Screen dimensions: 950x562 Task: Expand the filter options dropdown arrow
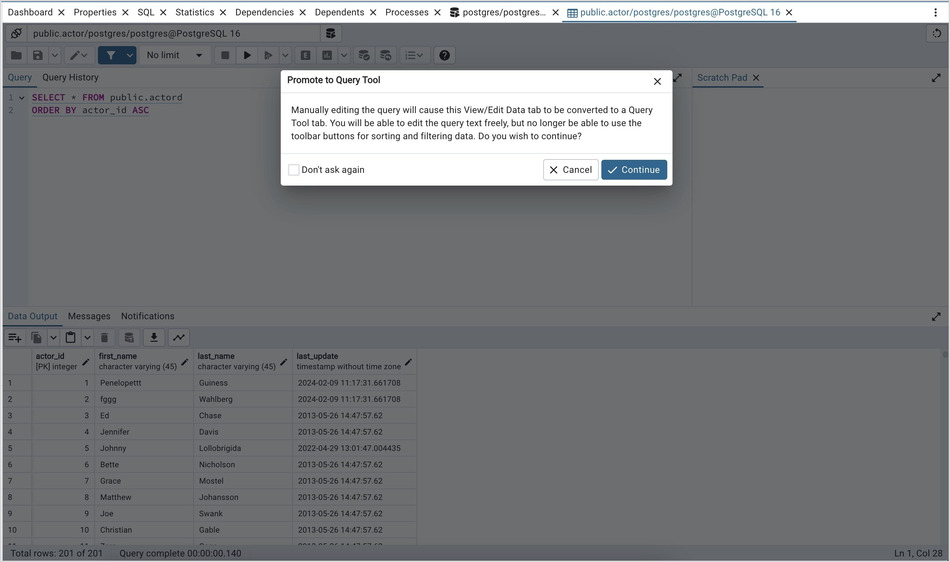130,56
